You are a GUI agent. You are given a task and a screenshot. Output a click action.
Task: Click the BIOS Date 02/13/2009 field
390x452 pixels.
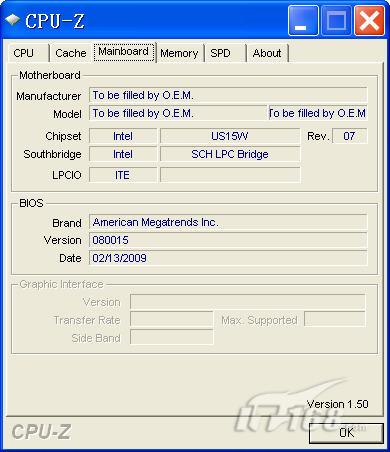click(x=228, y=258)
